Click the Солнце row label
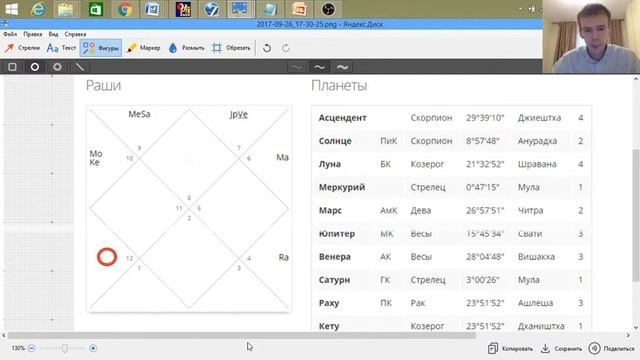The width and height of the screenshot is (640, 360). coord(335,141)
